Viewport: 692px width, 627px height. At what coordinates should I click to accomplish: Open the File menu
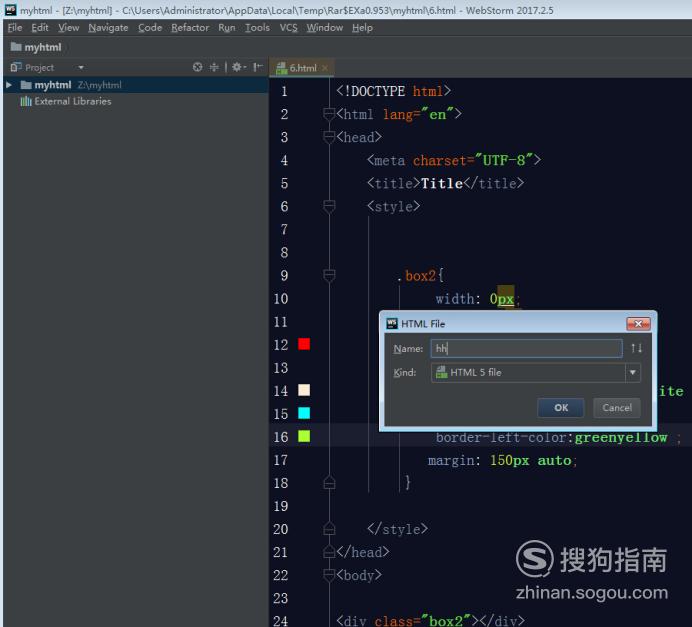(15, 28)
